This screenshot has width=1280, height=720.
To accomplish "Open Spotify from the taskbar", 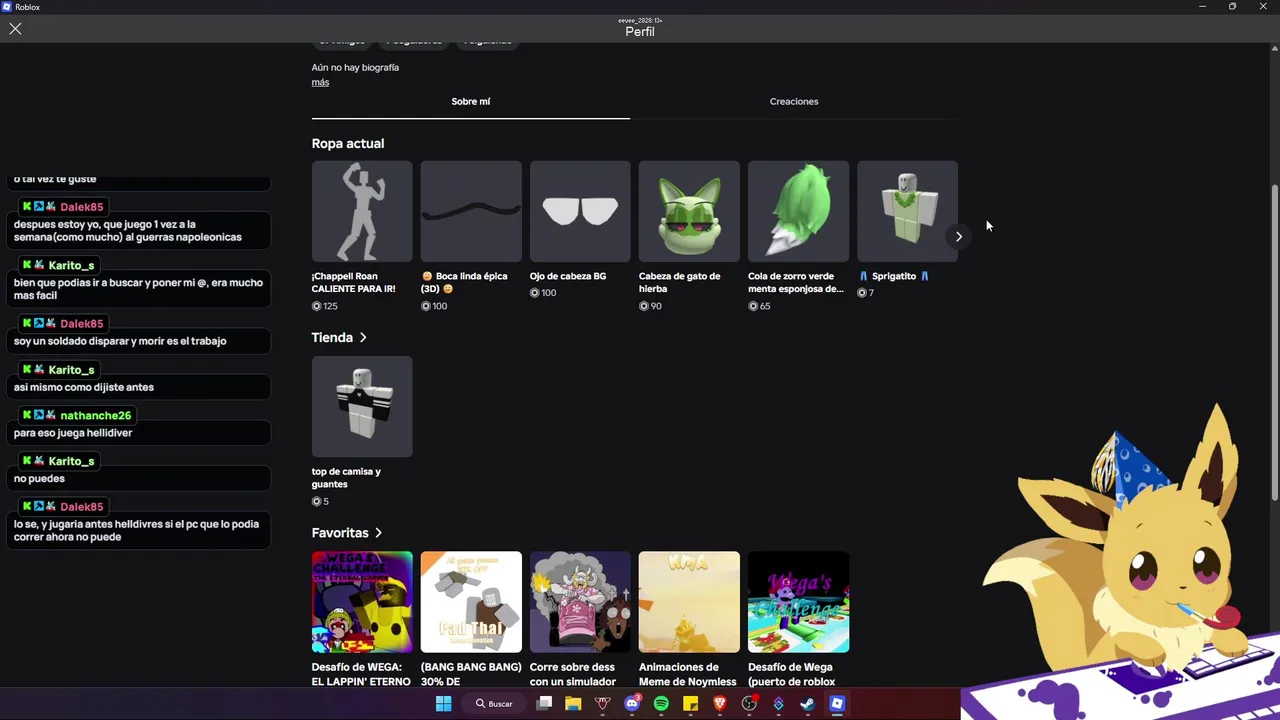I will (661, 704).
